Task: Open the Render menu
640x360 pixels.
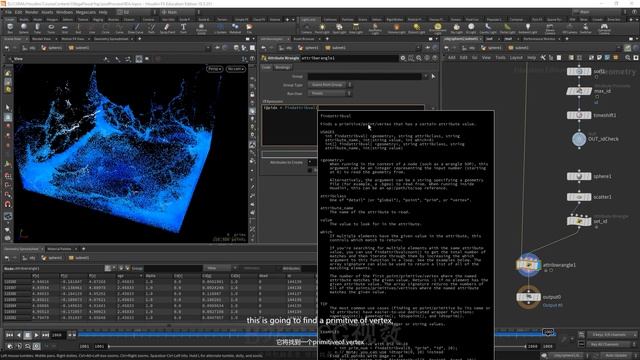Action: [31, 12]
